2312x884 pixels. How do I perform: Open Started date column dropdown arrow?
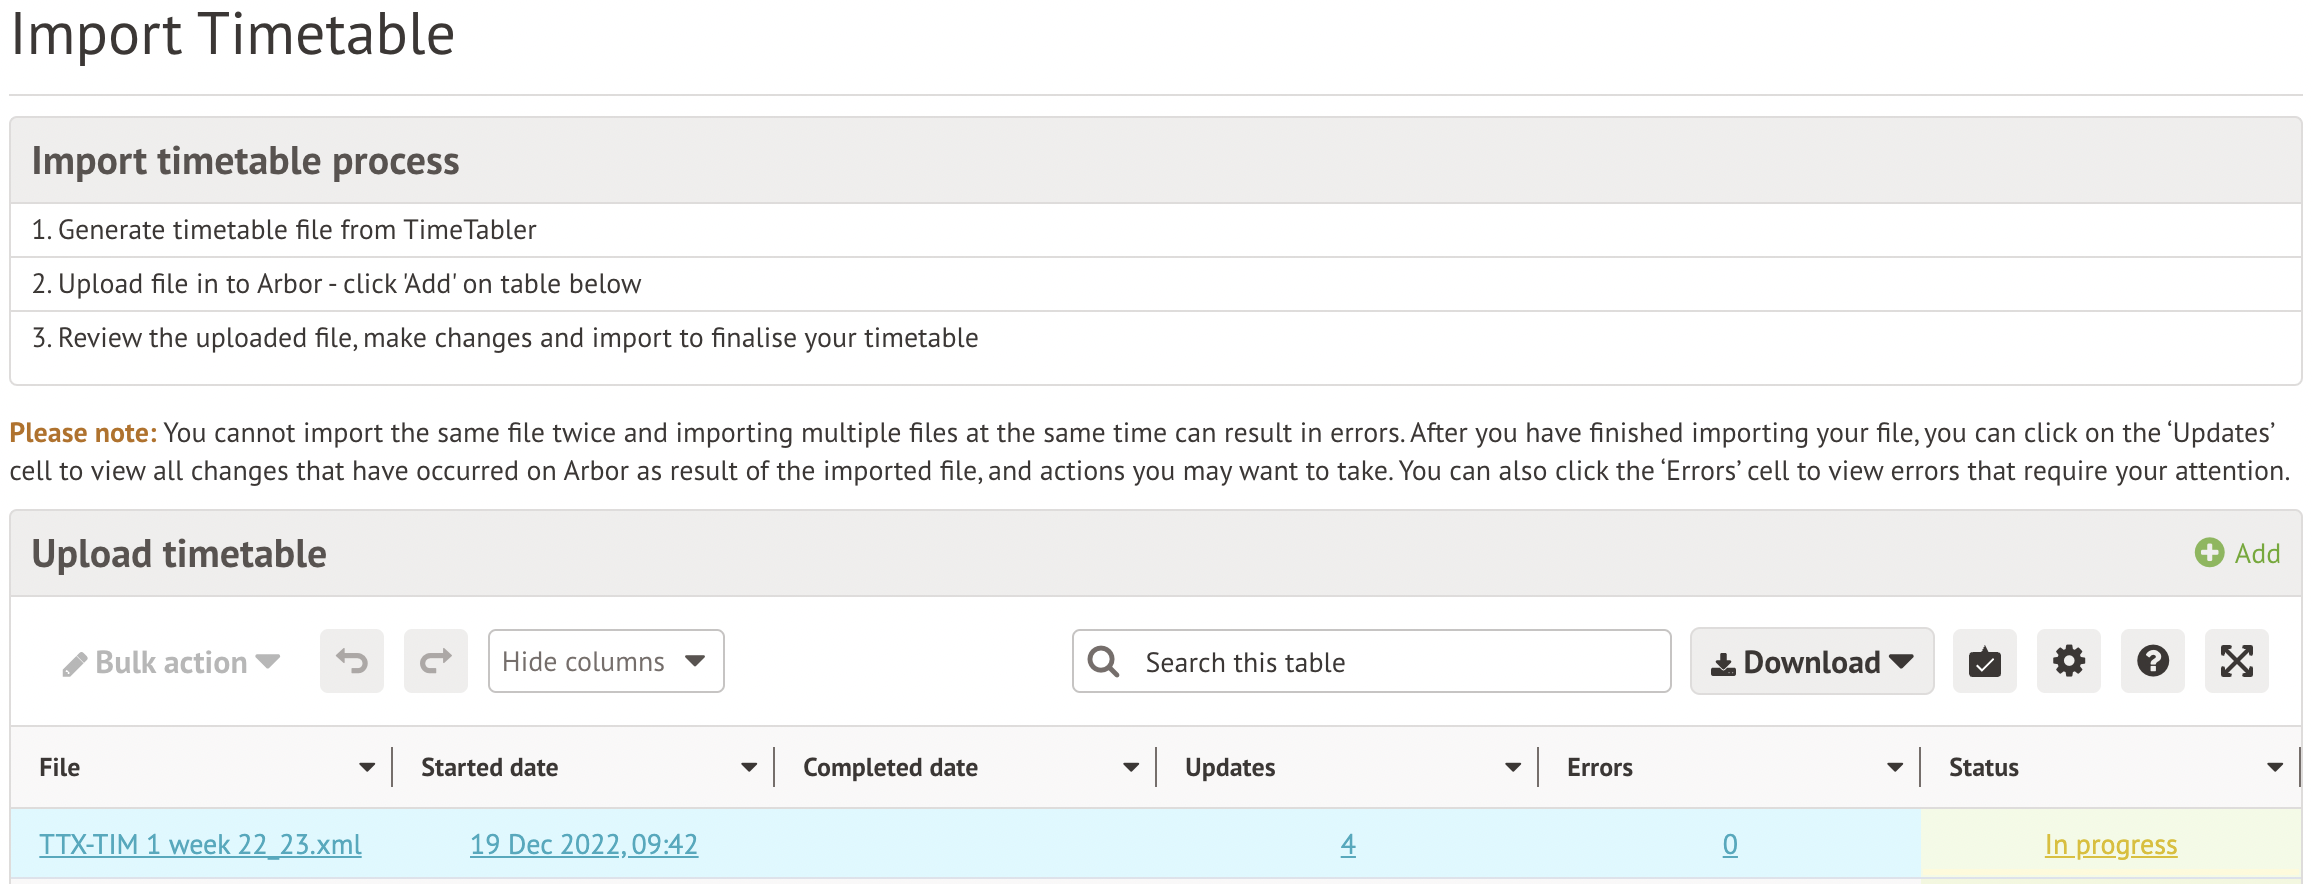(x=749, y=767)
